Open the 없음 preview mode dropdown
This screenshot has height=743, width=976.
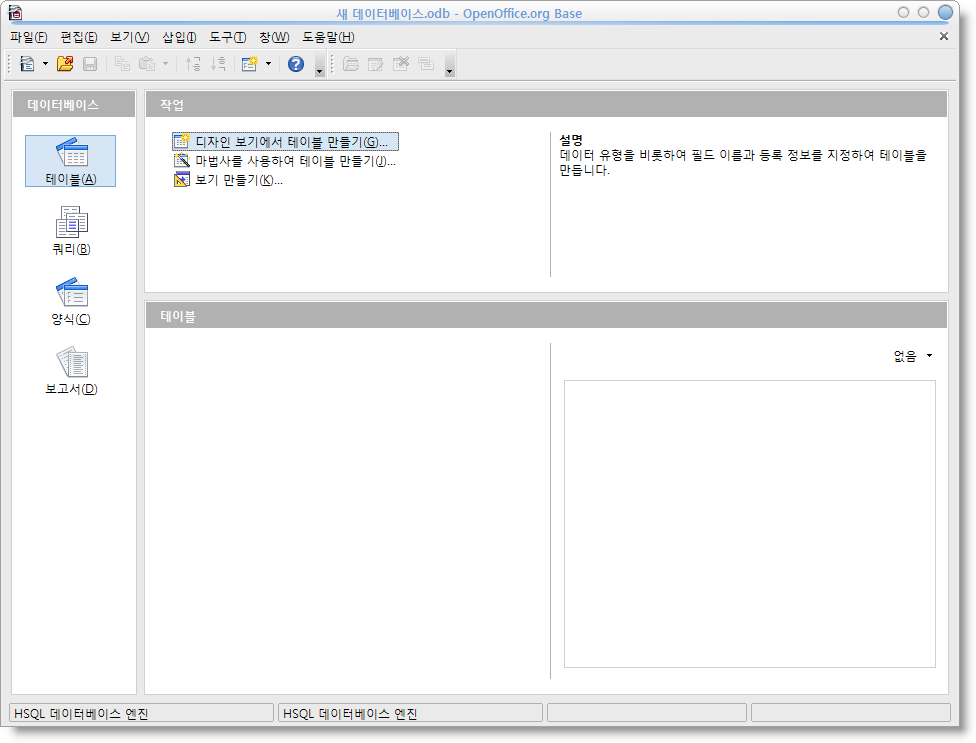[x=913, y=356]
